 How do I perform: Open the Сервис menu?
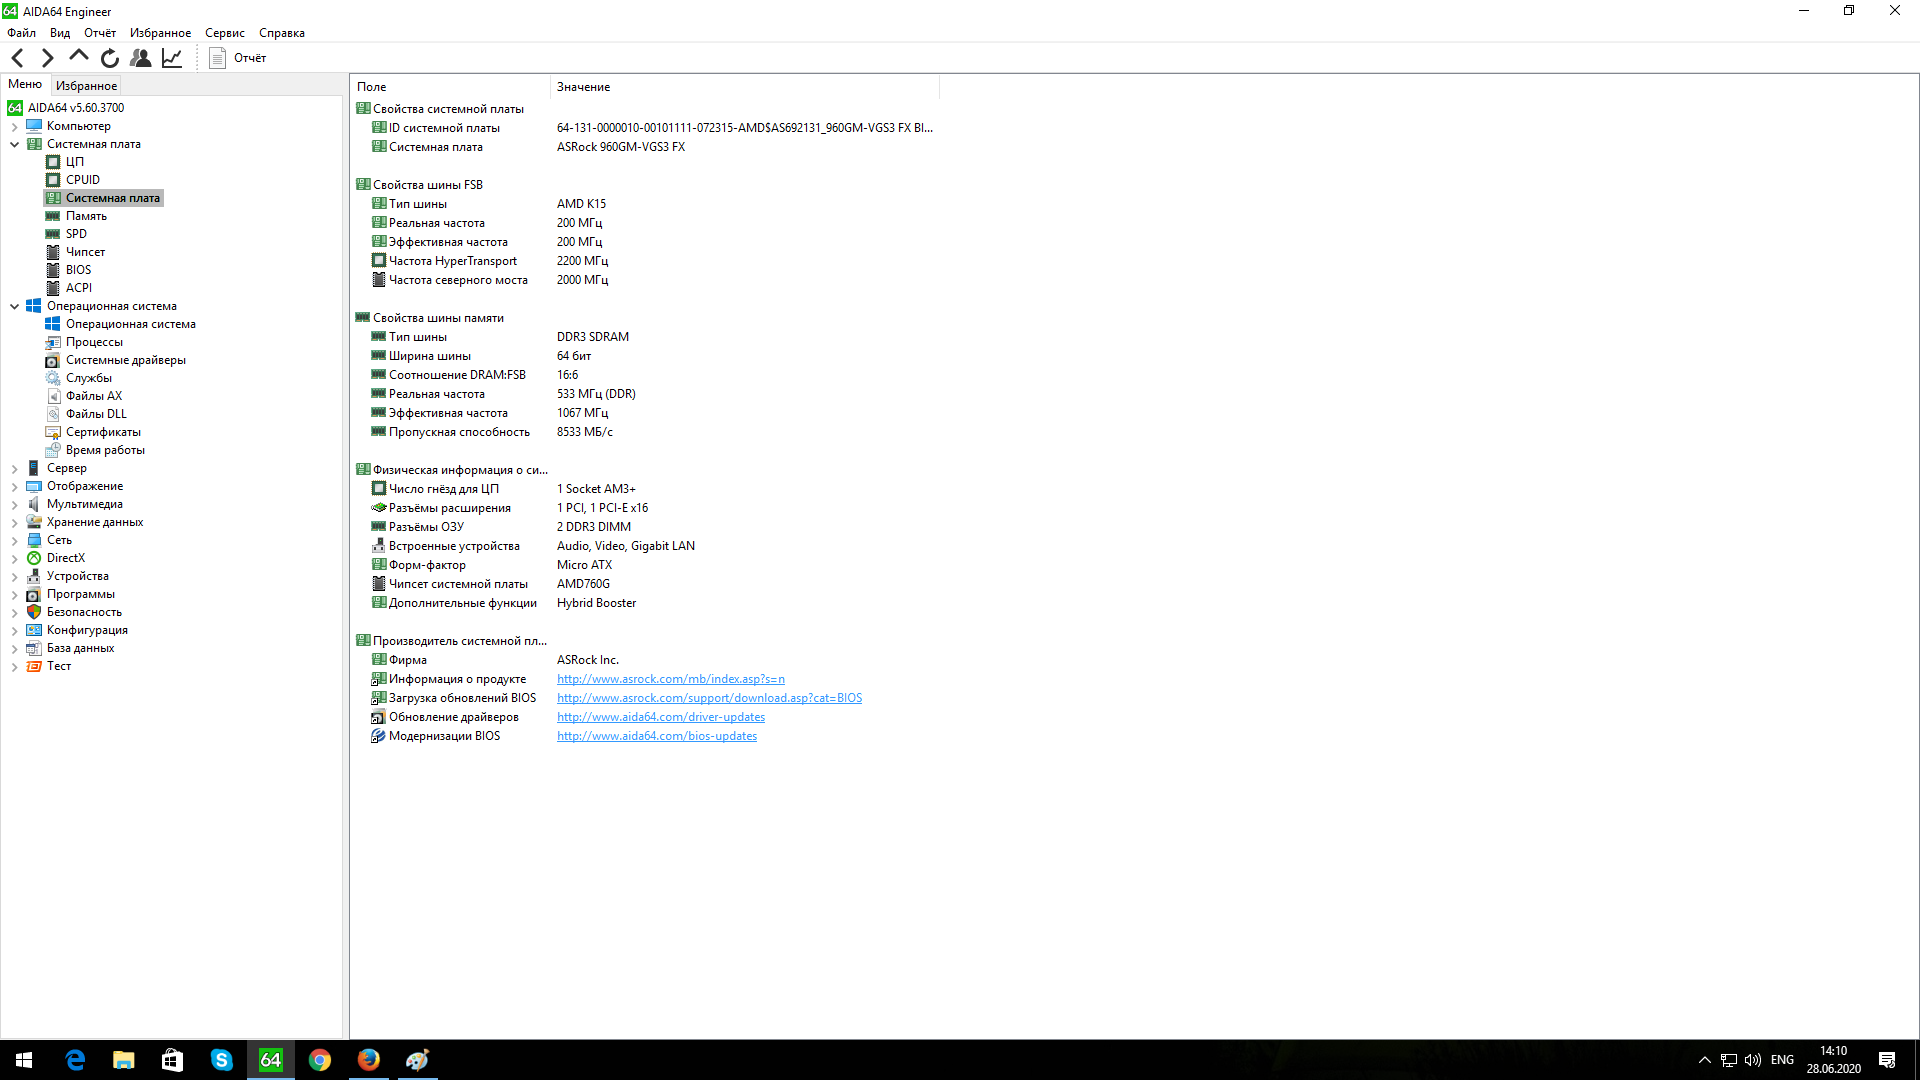[x=225, y=33]
